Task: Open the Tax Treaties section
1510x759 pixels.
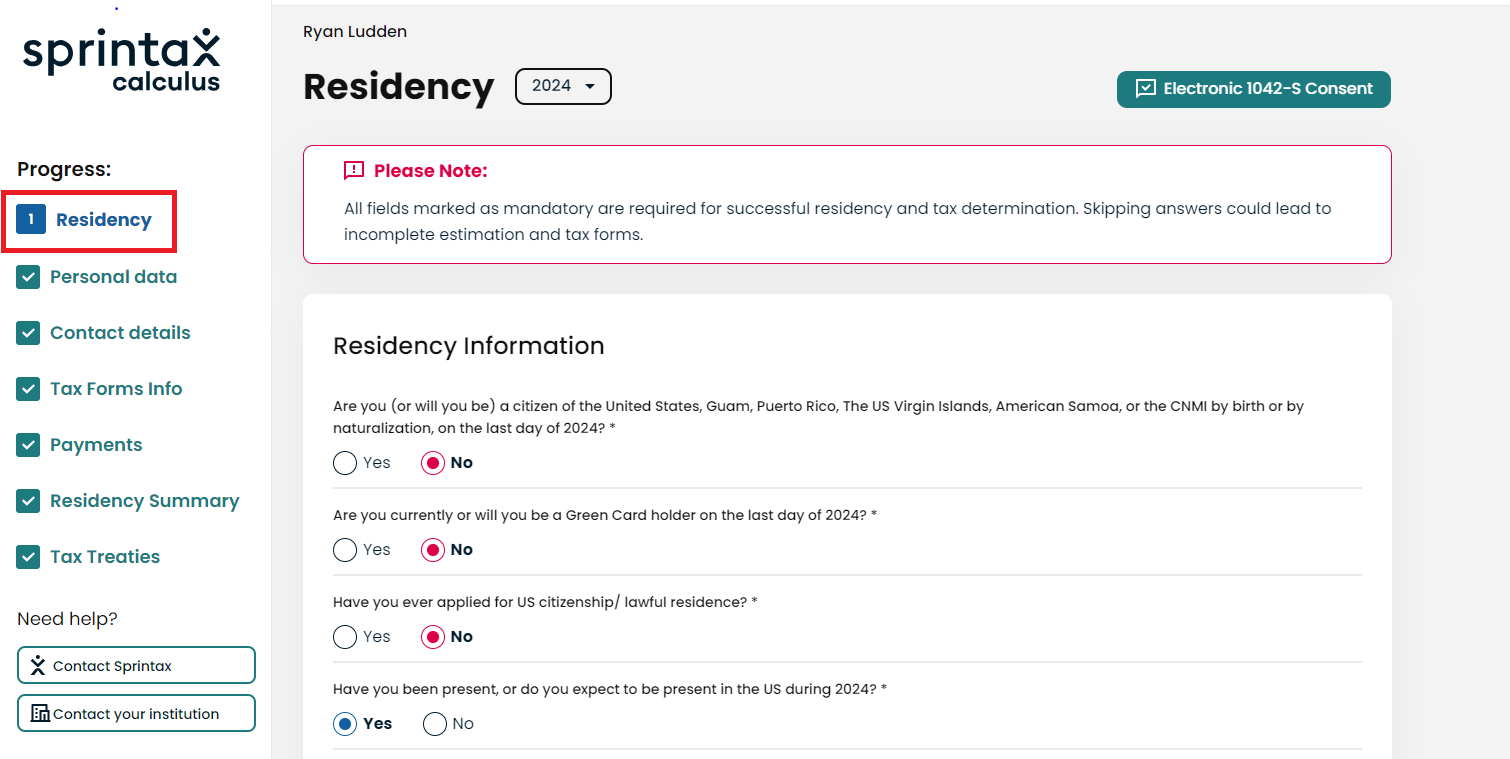Action: click(105, 557)
